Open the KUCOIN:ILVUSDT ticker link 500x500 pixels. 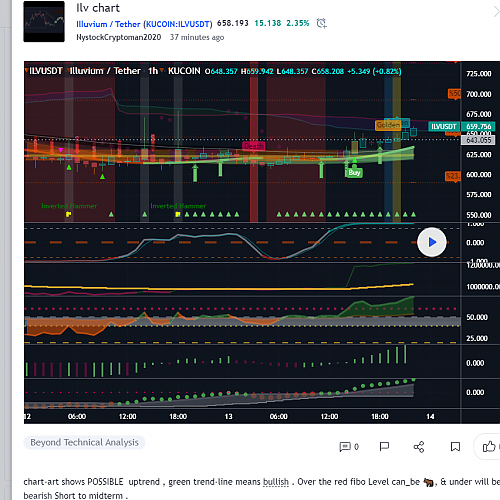(x=178, y=24)
